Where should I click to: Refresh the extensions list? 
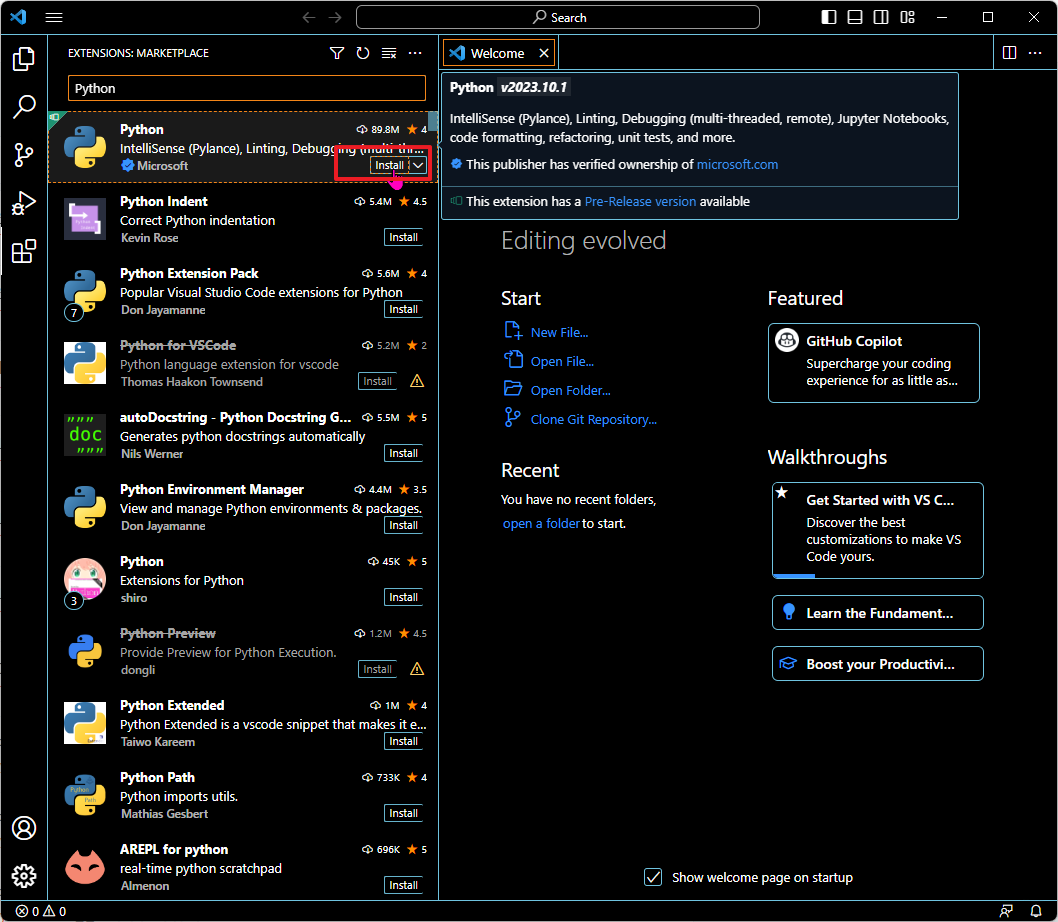(363, 53)
